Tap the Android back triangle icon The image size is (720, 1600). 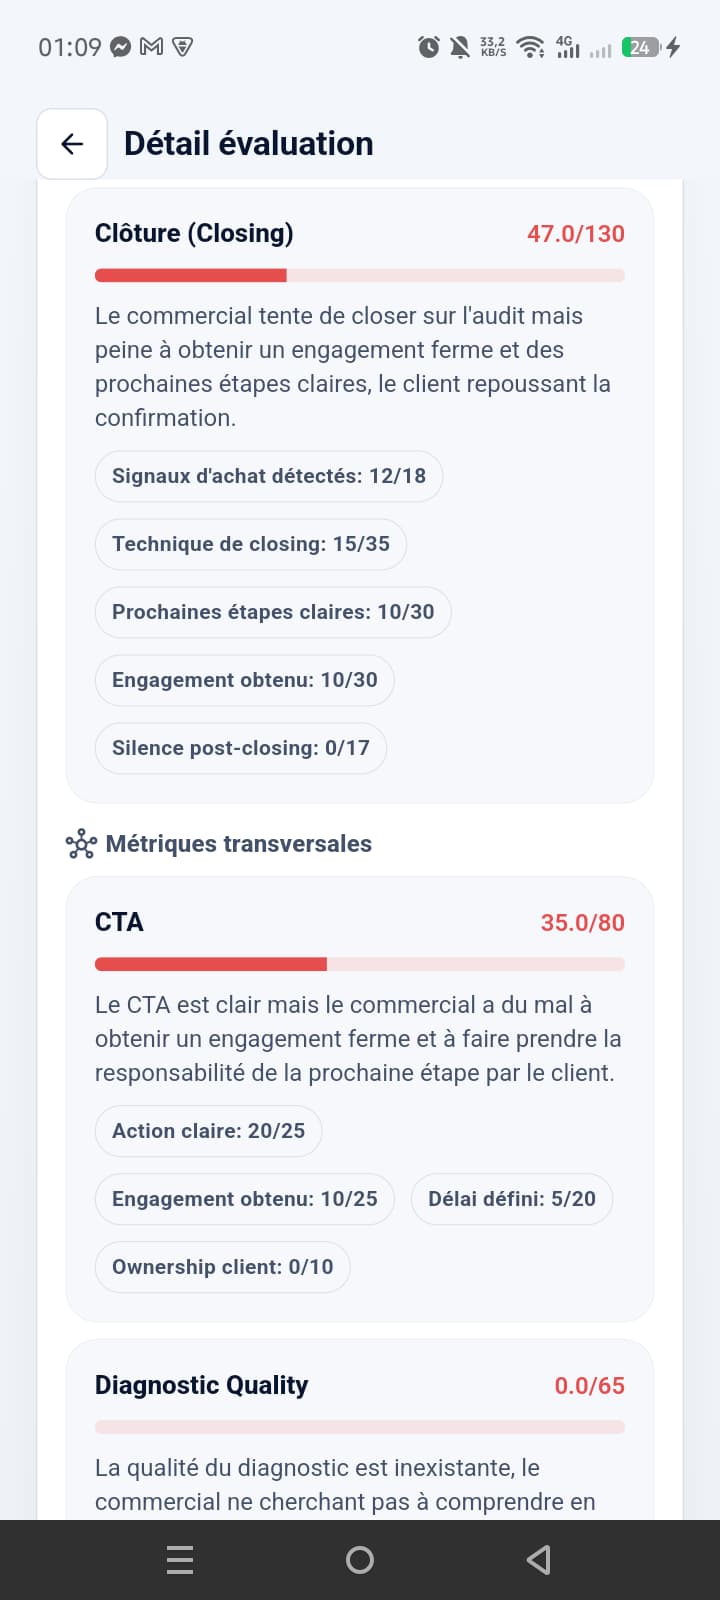point(539,1560)
